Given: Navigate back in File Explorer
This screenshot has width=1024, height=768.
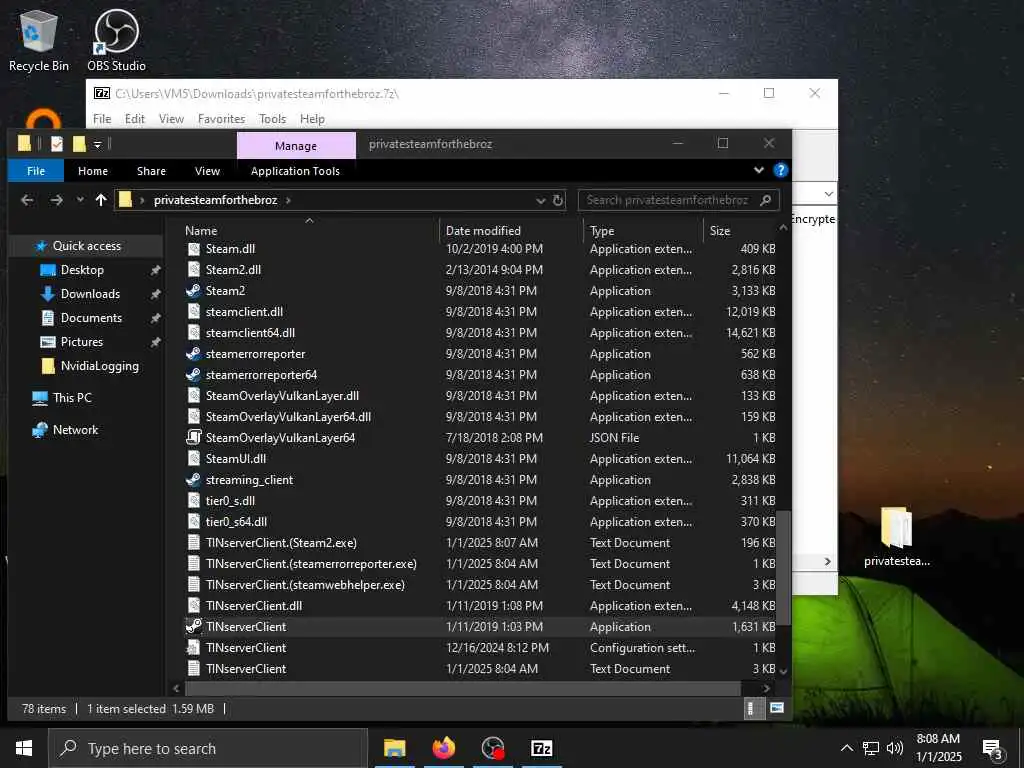Looking at the screenshot, I should coord(27,200).
